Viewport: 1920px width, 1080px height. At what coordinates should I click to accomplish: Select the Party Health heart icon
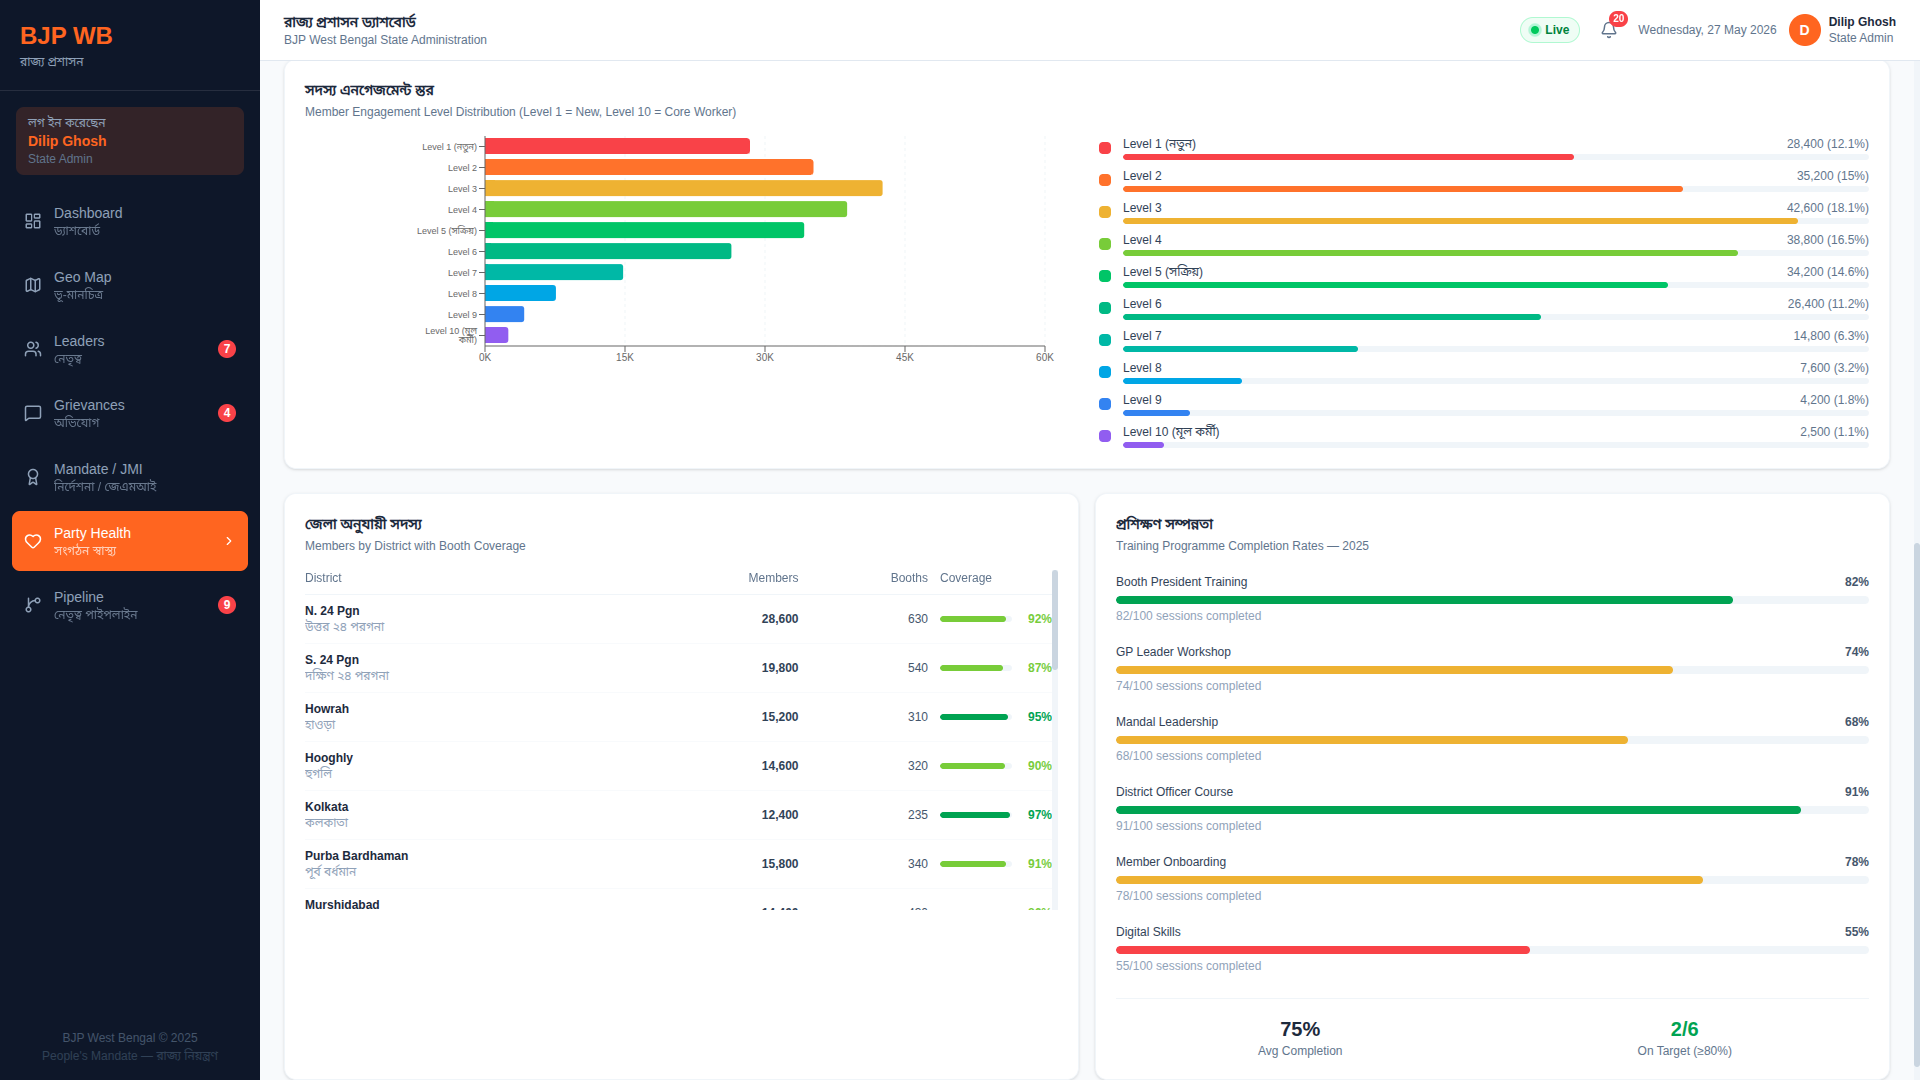click(x=33, y=541)
